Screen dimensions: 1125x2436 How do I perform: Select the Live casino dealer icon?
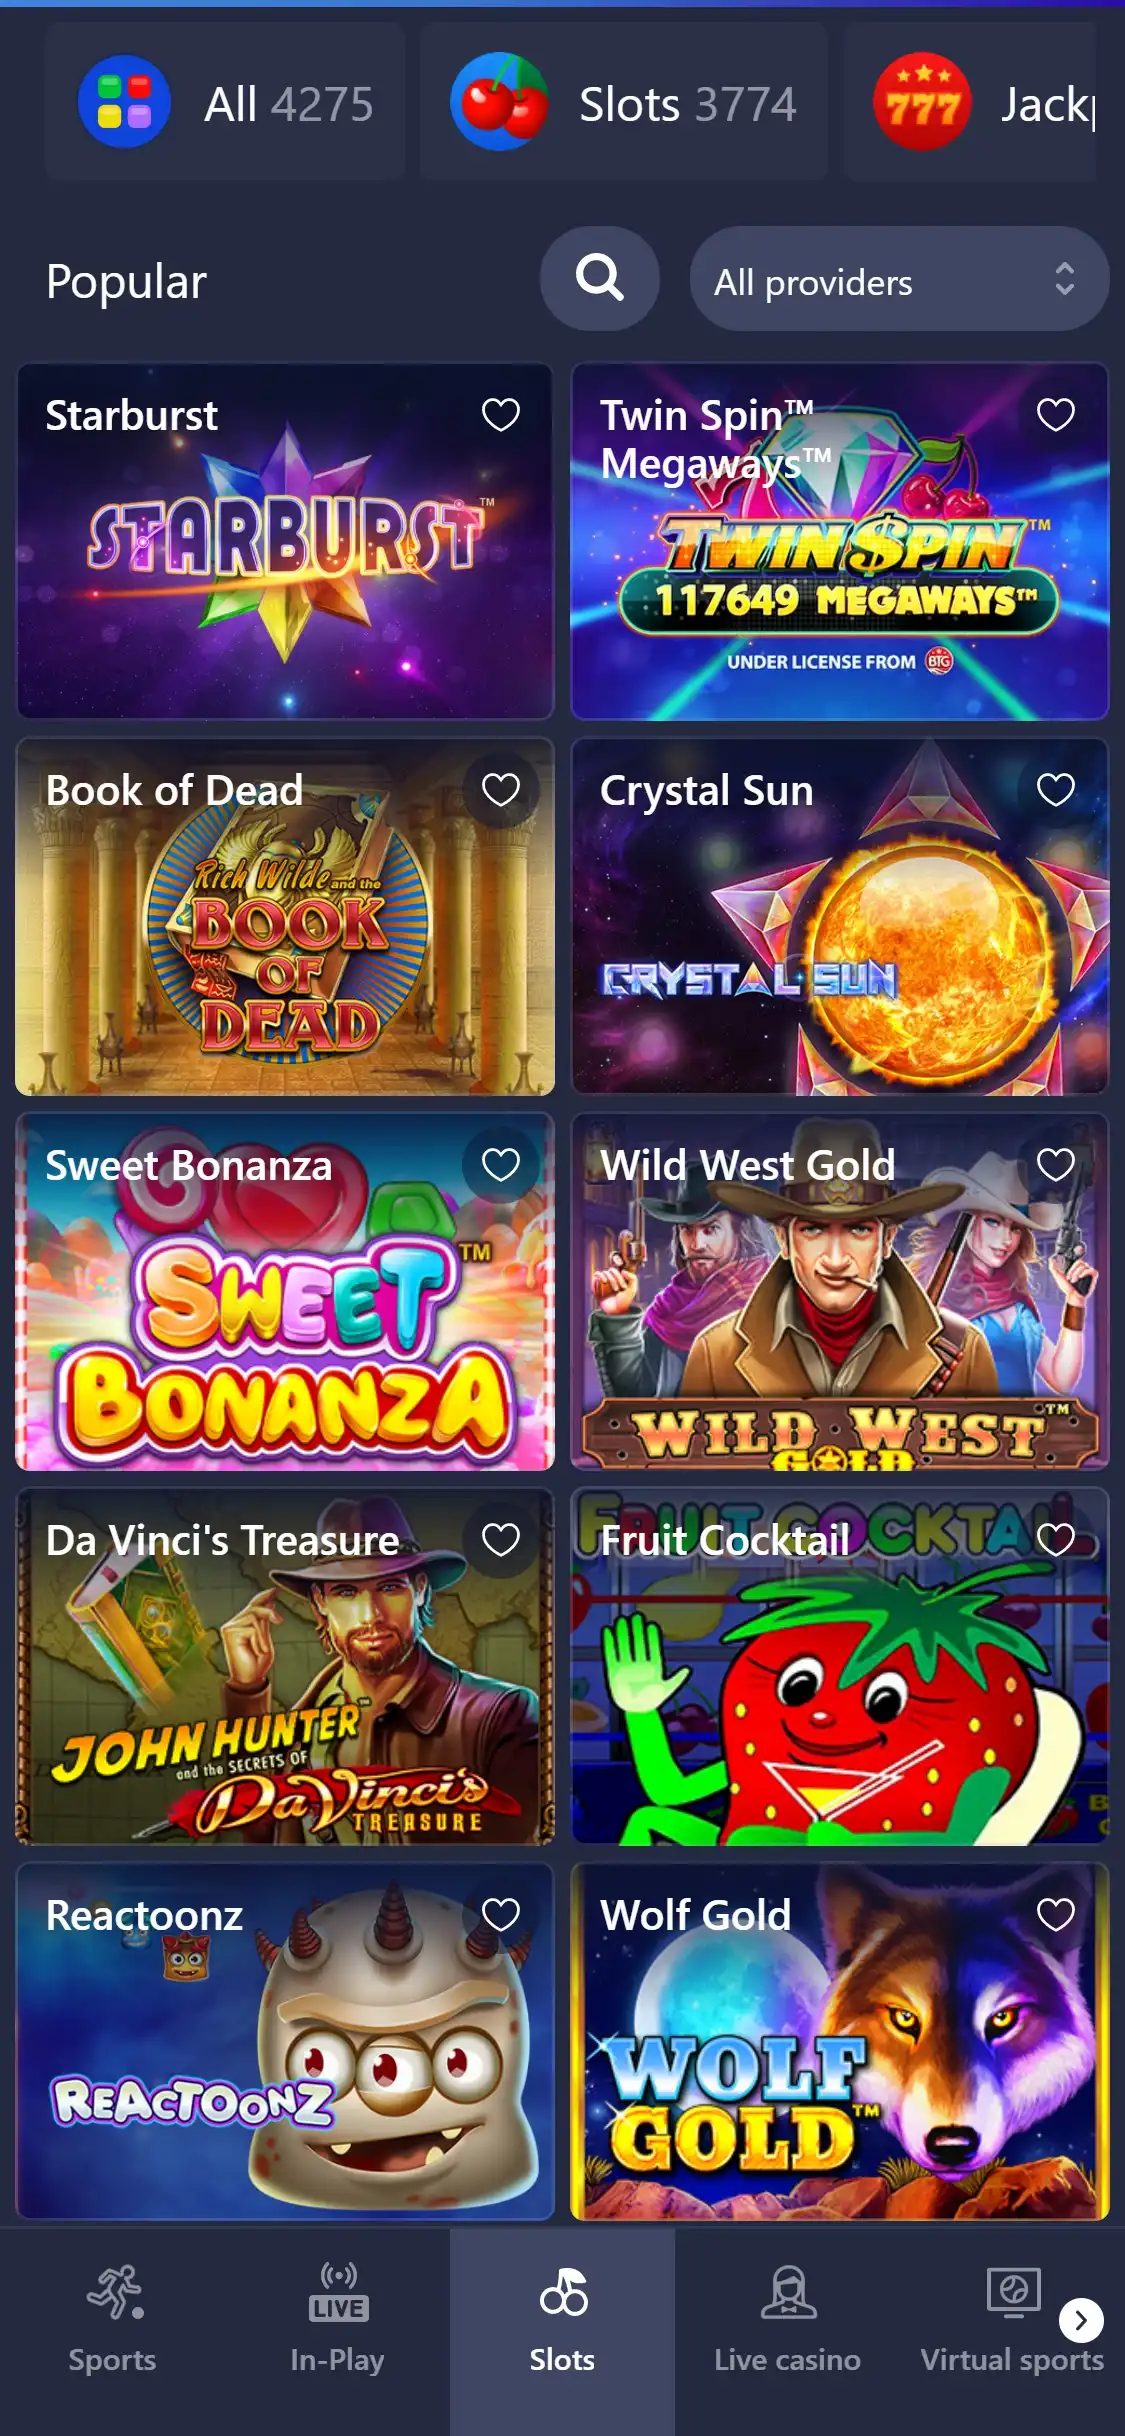click(x=788, y=2292)
